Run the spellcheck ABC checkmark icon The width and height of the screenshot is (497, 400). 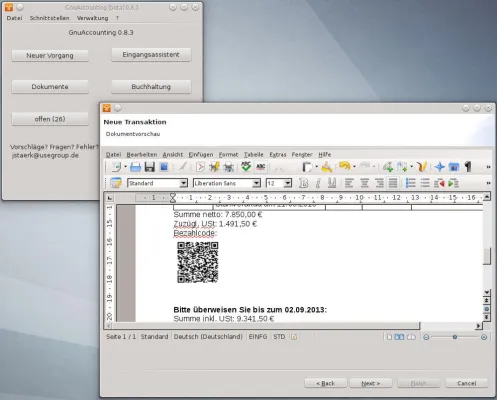coord(246,167)
